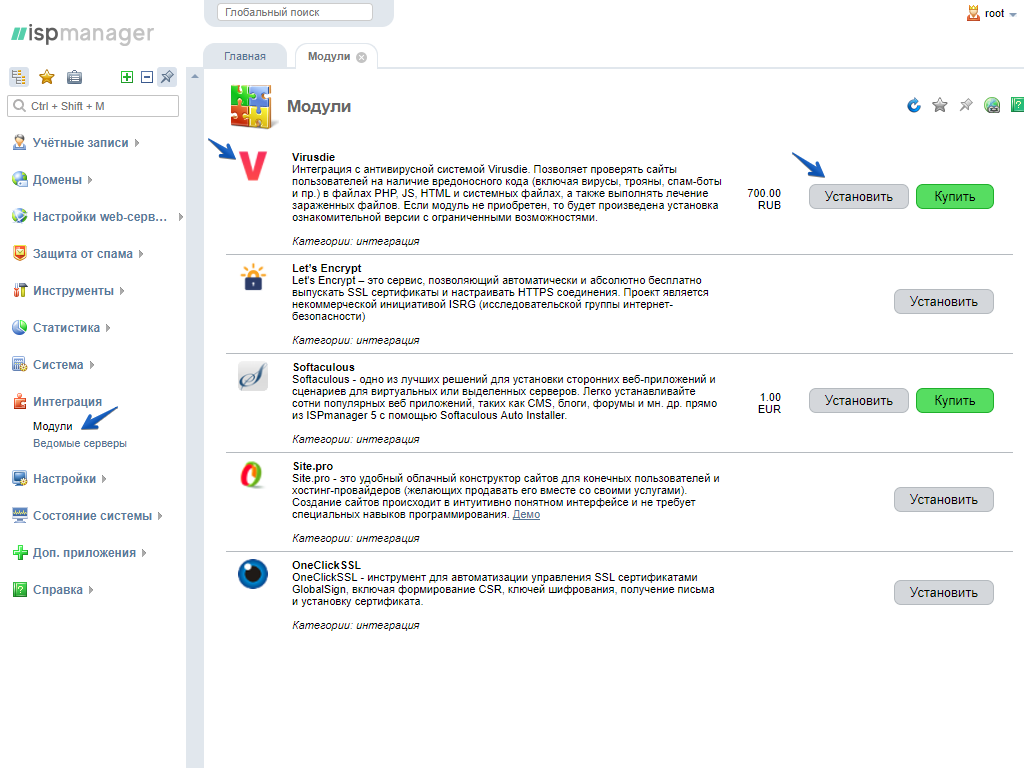
Task: Open Модули in the sidebar
Action: [x=53, y=426]
